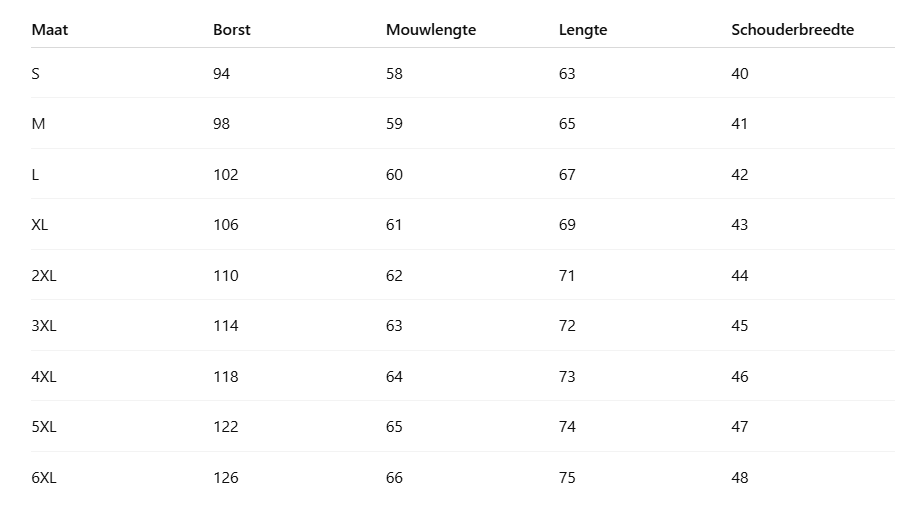Click the S size row label
Viewport: 897px width, 526px height.
click(36, 74)
